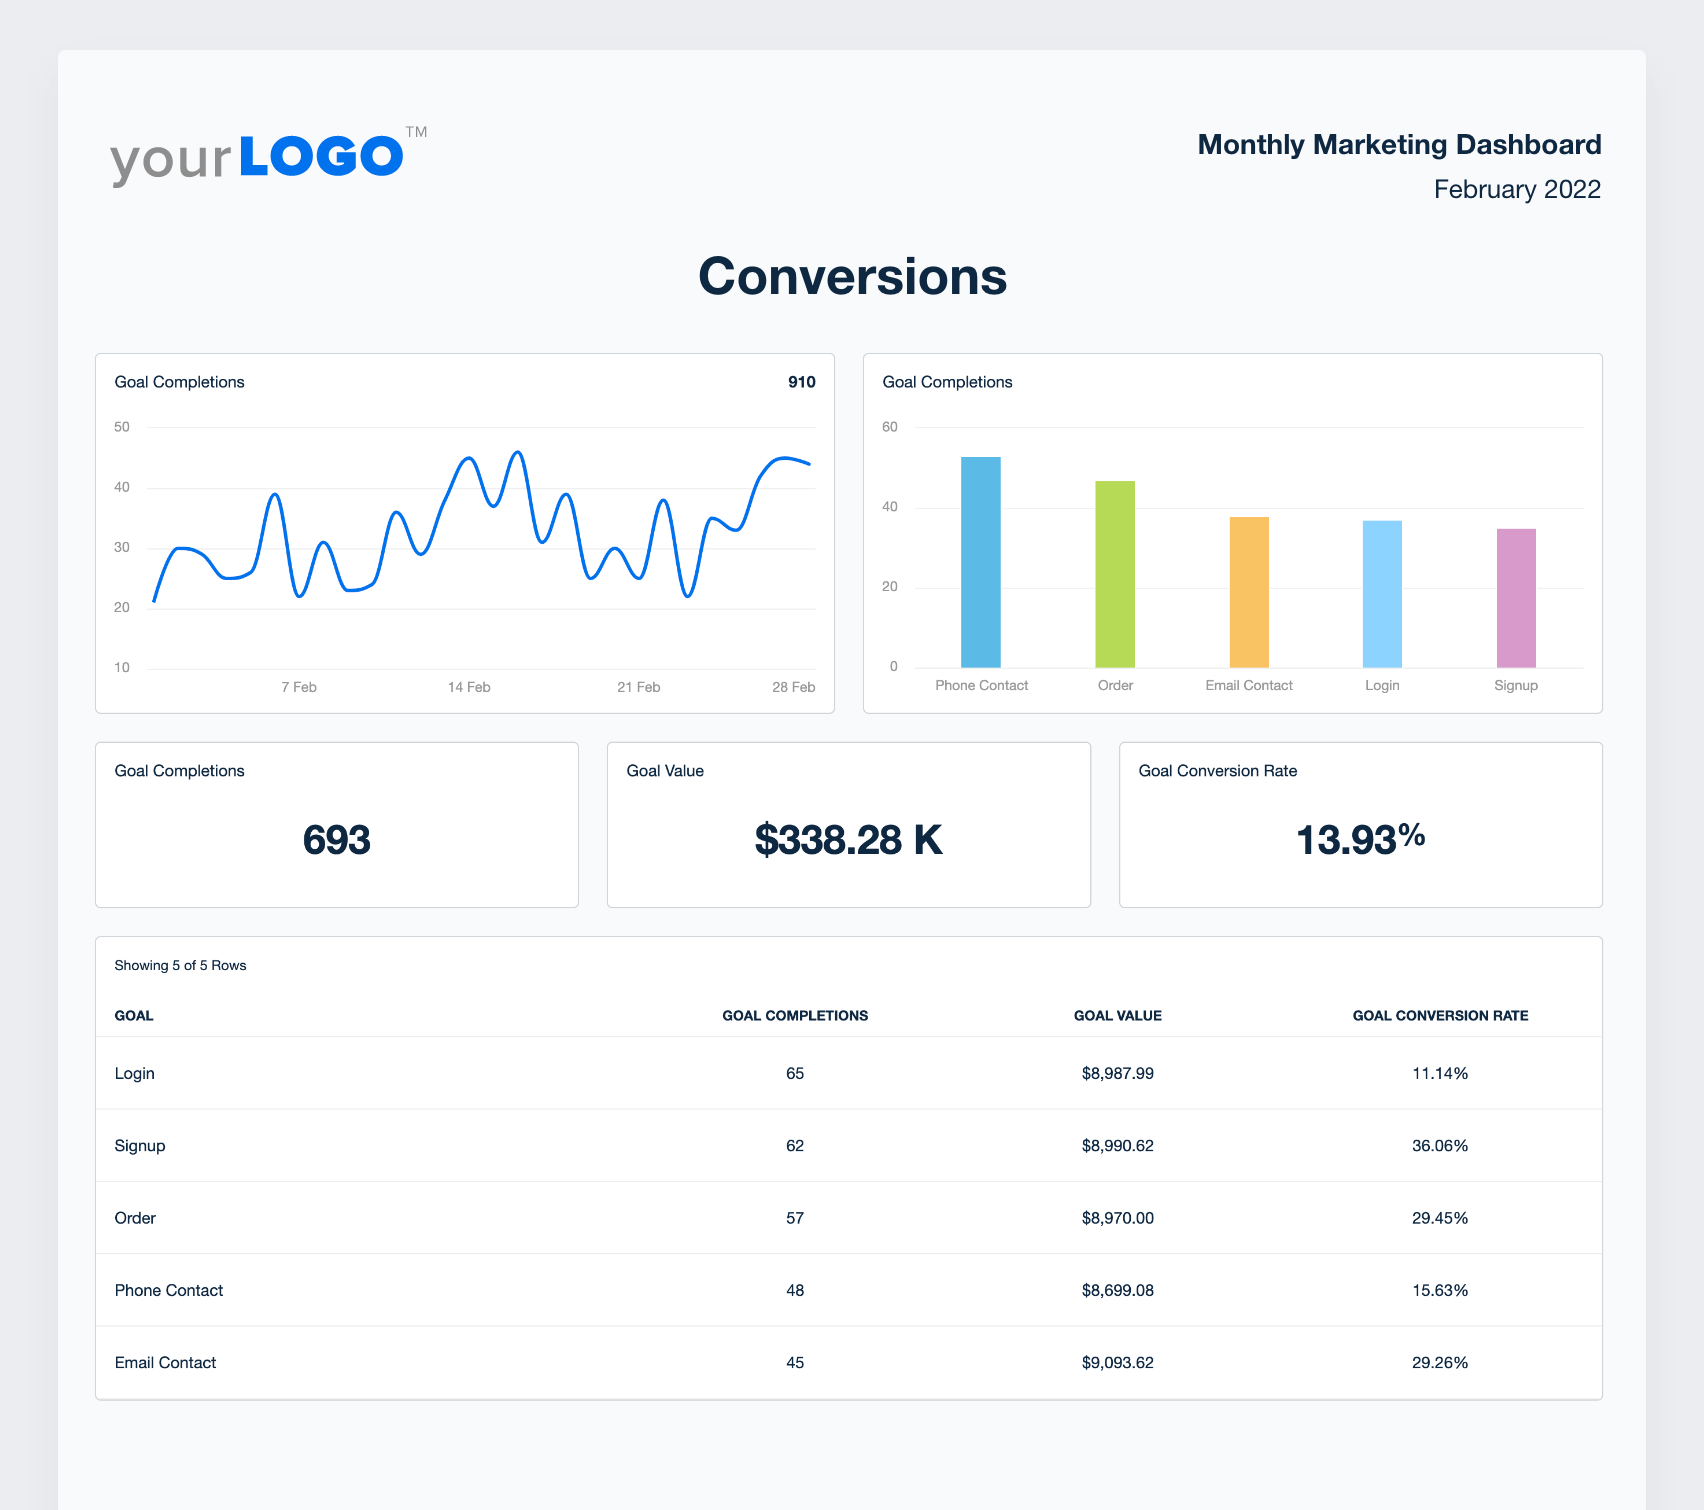Click the 62 completions cell for Signup
Screen dimensions: 1704x1510
point(795,1146)
